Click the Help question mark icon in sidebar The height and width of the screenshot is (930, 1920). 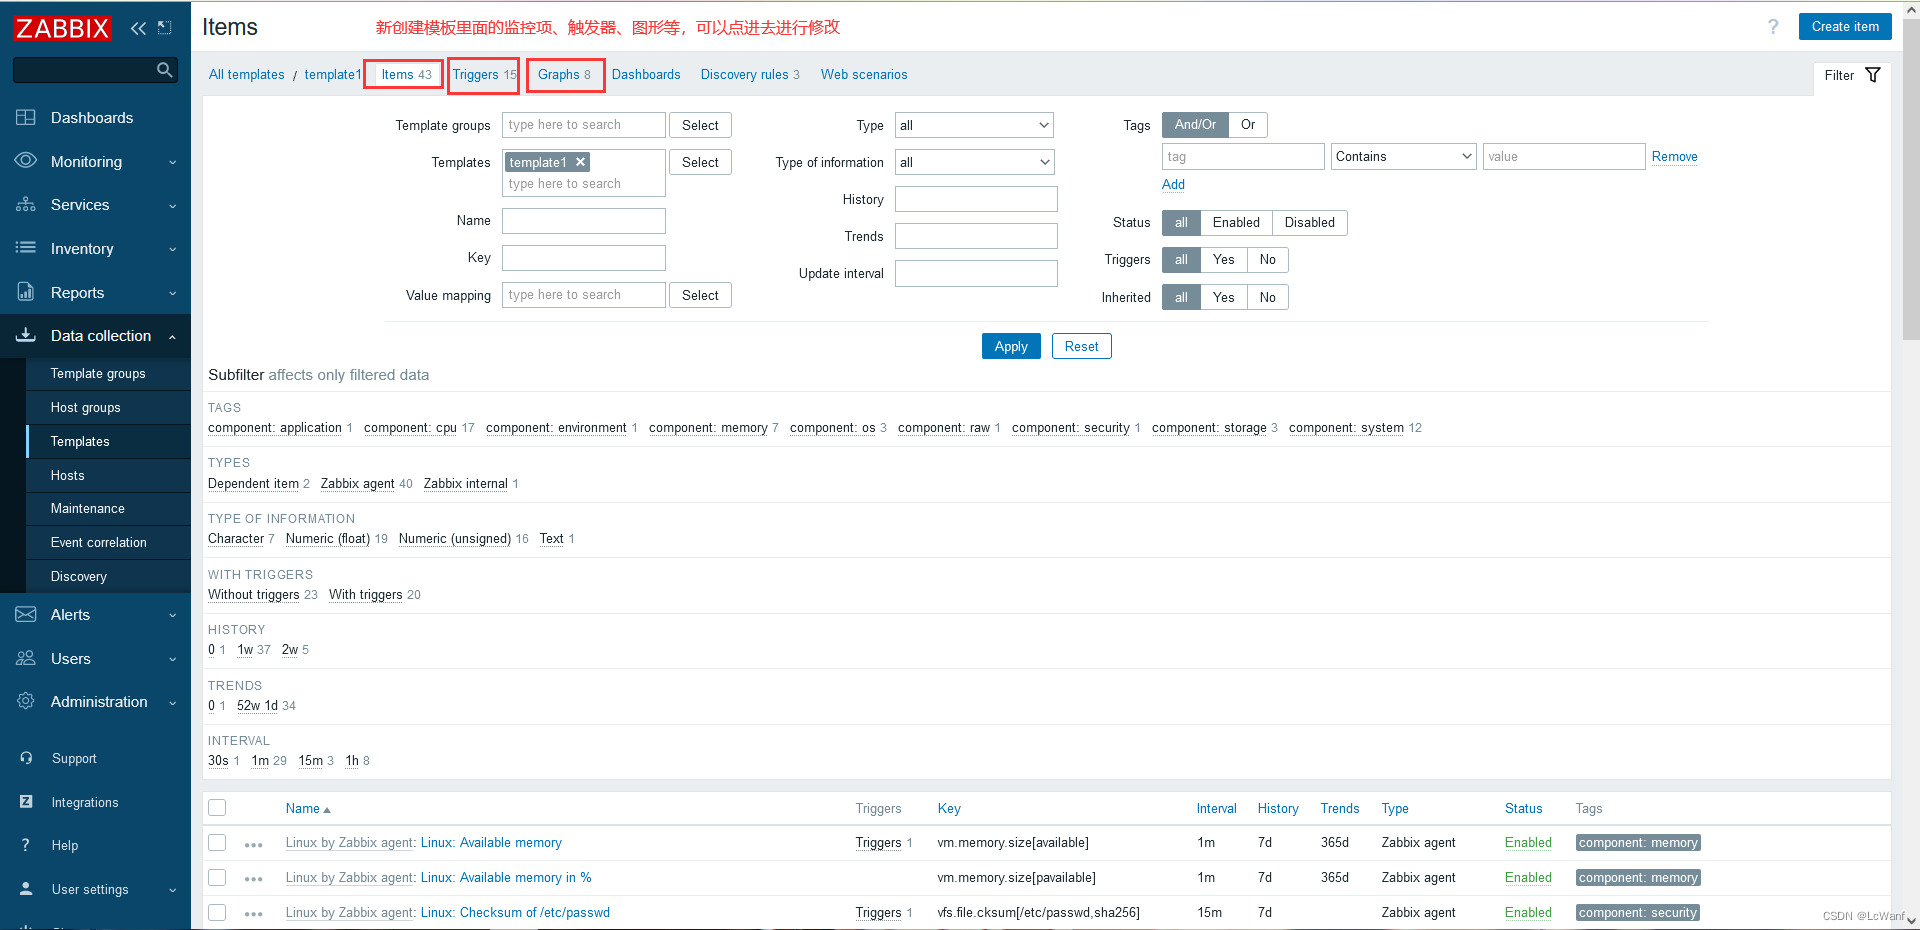26,845
